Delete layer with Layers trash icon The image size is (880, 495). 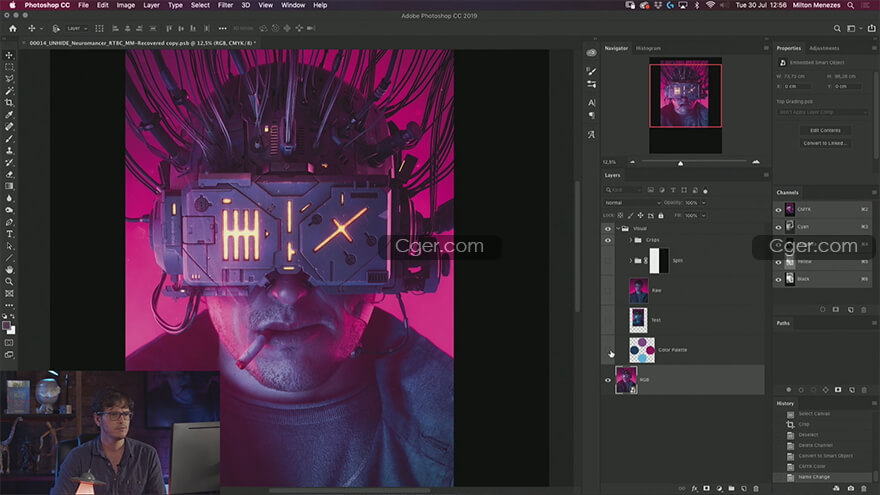click(756, 488)
